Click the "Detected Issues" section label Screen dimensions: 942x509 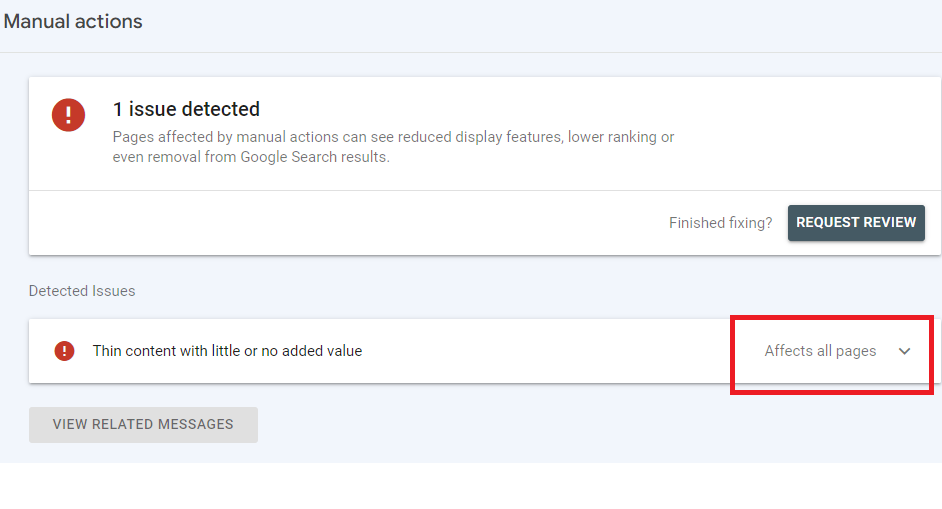[82, 291]
